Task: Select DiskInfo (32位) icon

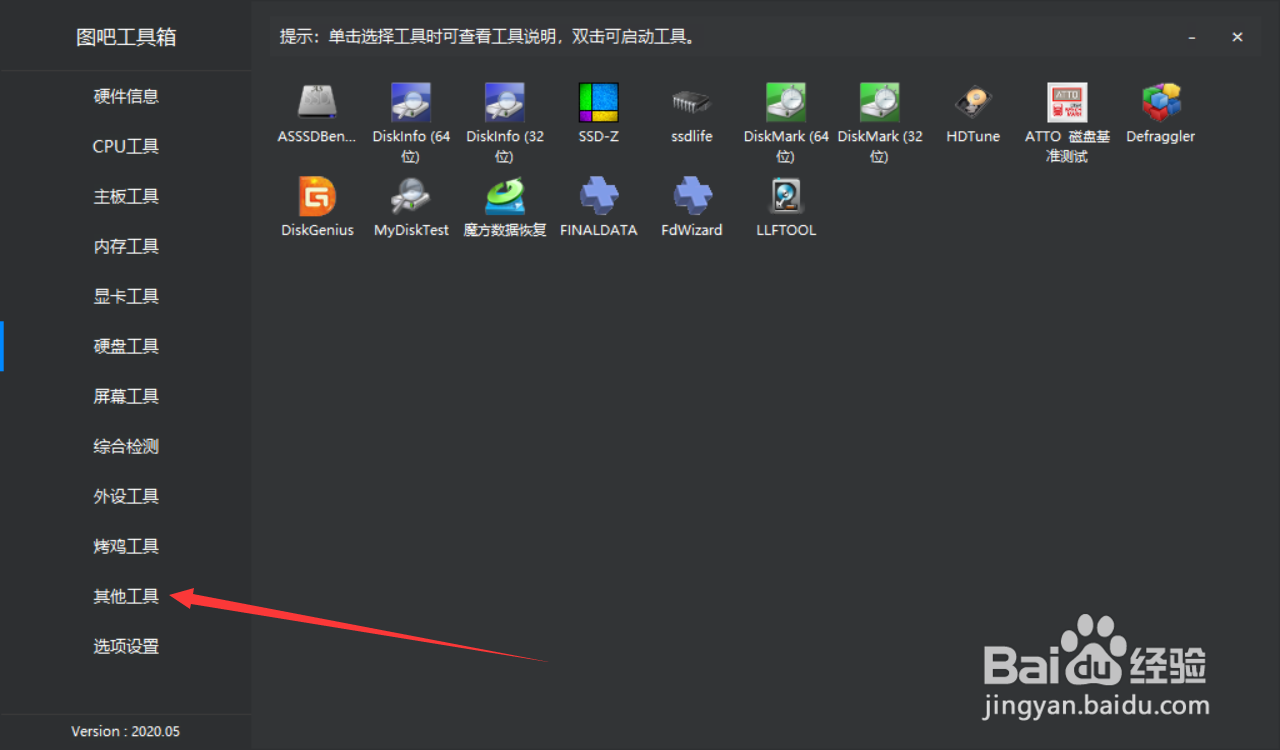Action: (x=505, y=103)
